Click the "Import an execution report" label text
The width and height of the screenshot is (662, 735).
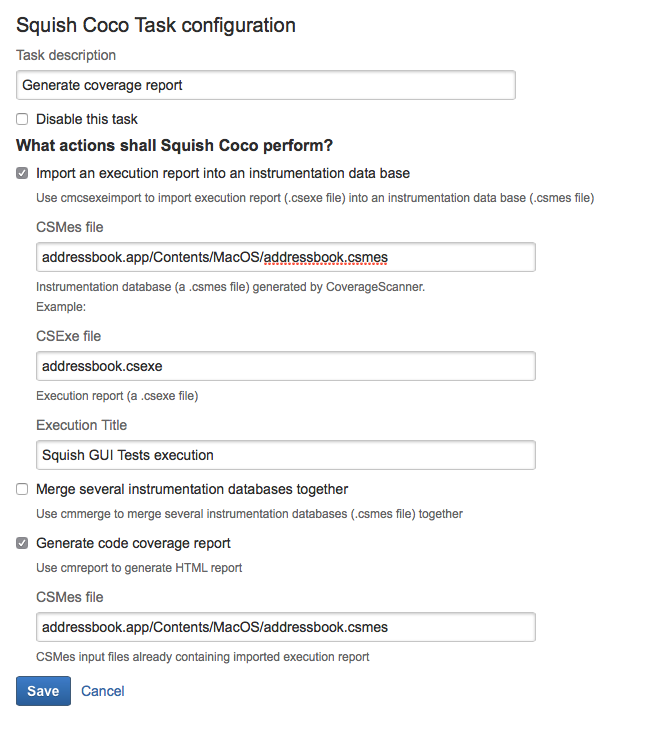pos(223,173)
